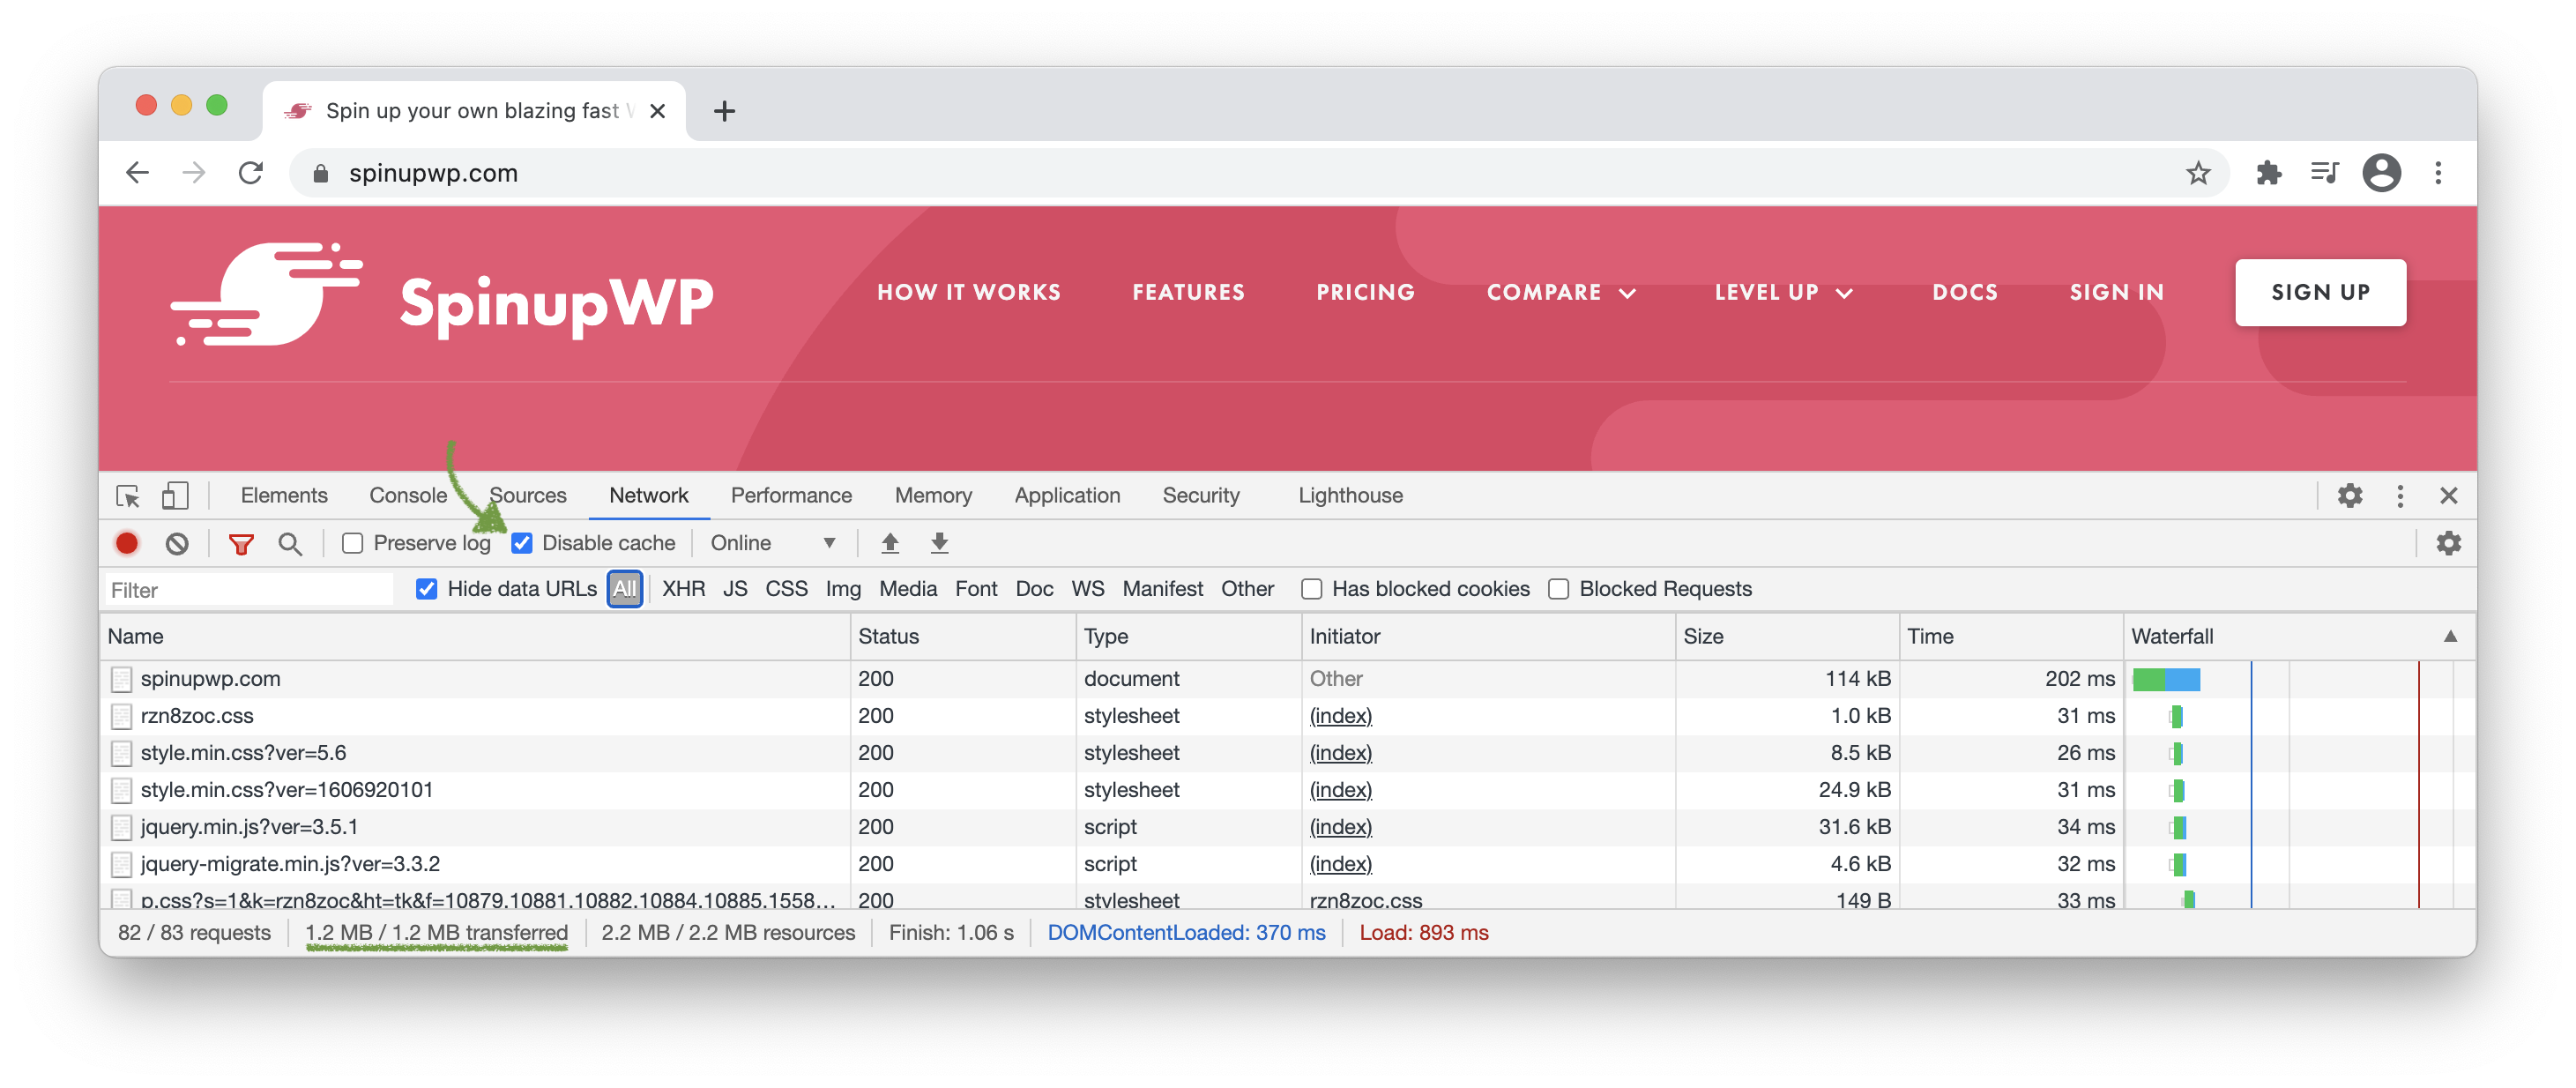Export HAR file with download arrow

click(x=939, y=543)
